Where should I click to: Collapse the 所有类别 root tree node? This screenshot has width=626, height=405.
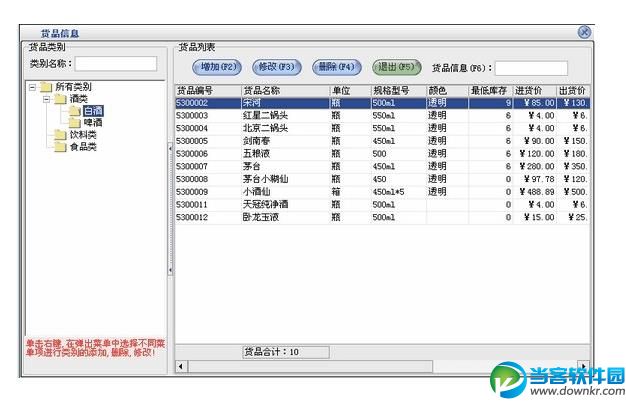click(x=33, y=87)
